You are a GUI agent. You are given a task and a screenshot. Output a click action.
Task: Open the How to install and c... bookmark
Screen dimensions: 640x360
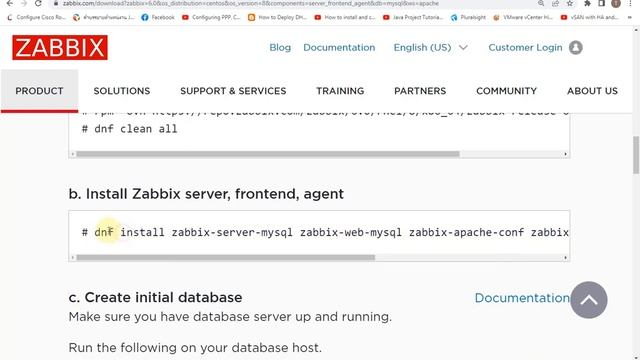[x=345, y=17]
